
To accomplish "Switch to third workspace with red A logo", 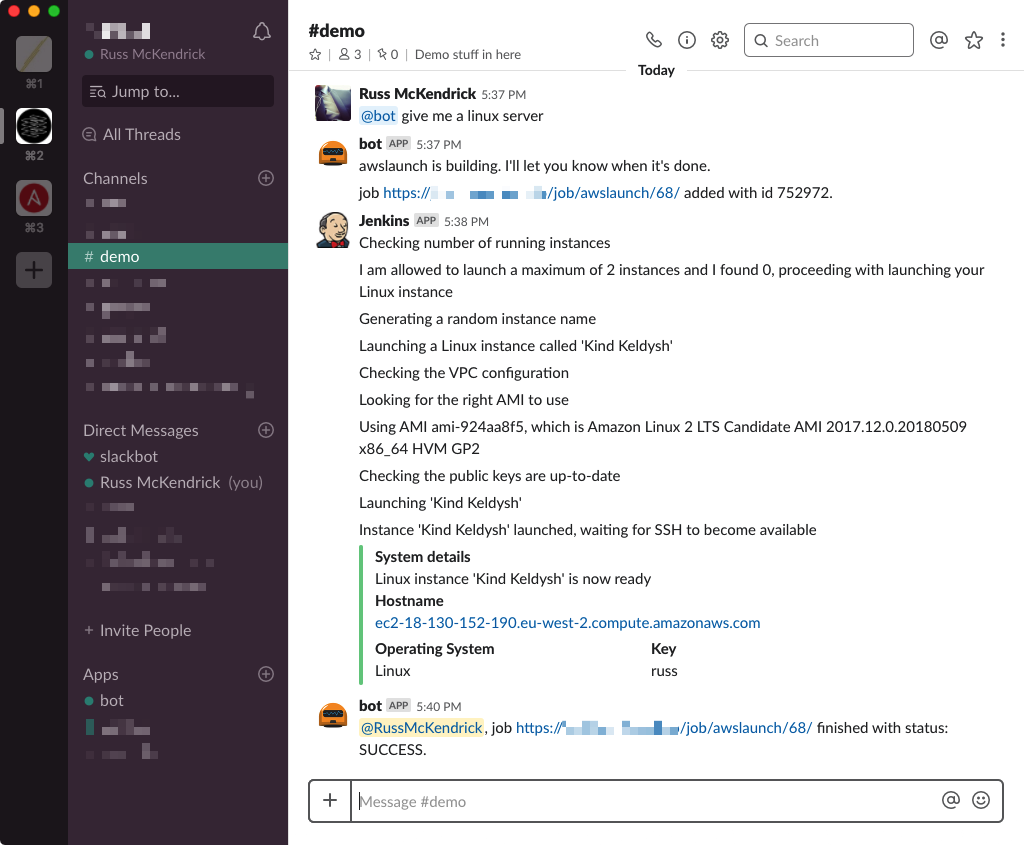I will click(x=34, y=198).
